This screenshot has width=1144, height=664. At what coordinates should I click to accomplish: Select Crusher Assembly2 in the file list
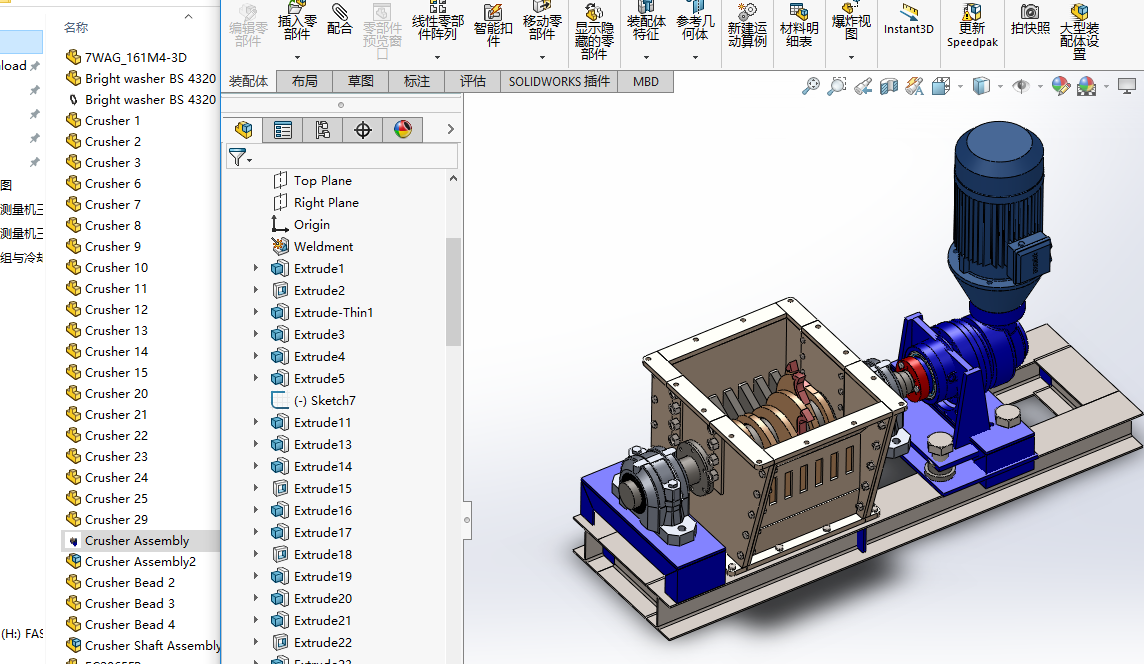click(139, 561)
